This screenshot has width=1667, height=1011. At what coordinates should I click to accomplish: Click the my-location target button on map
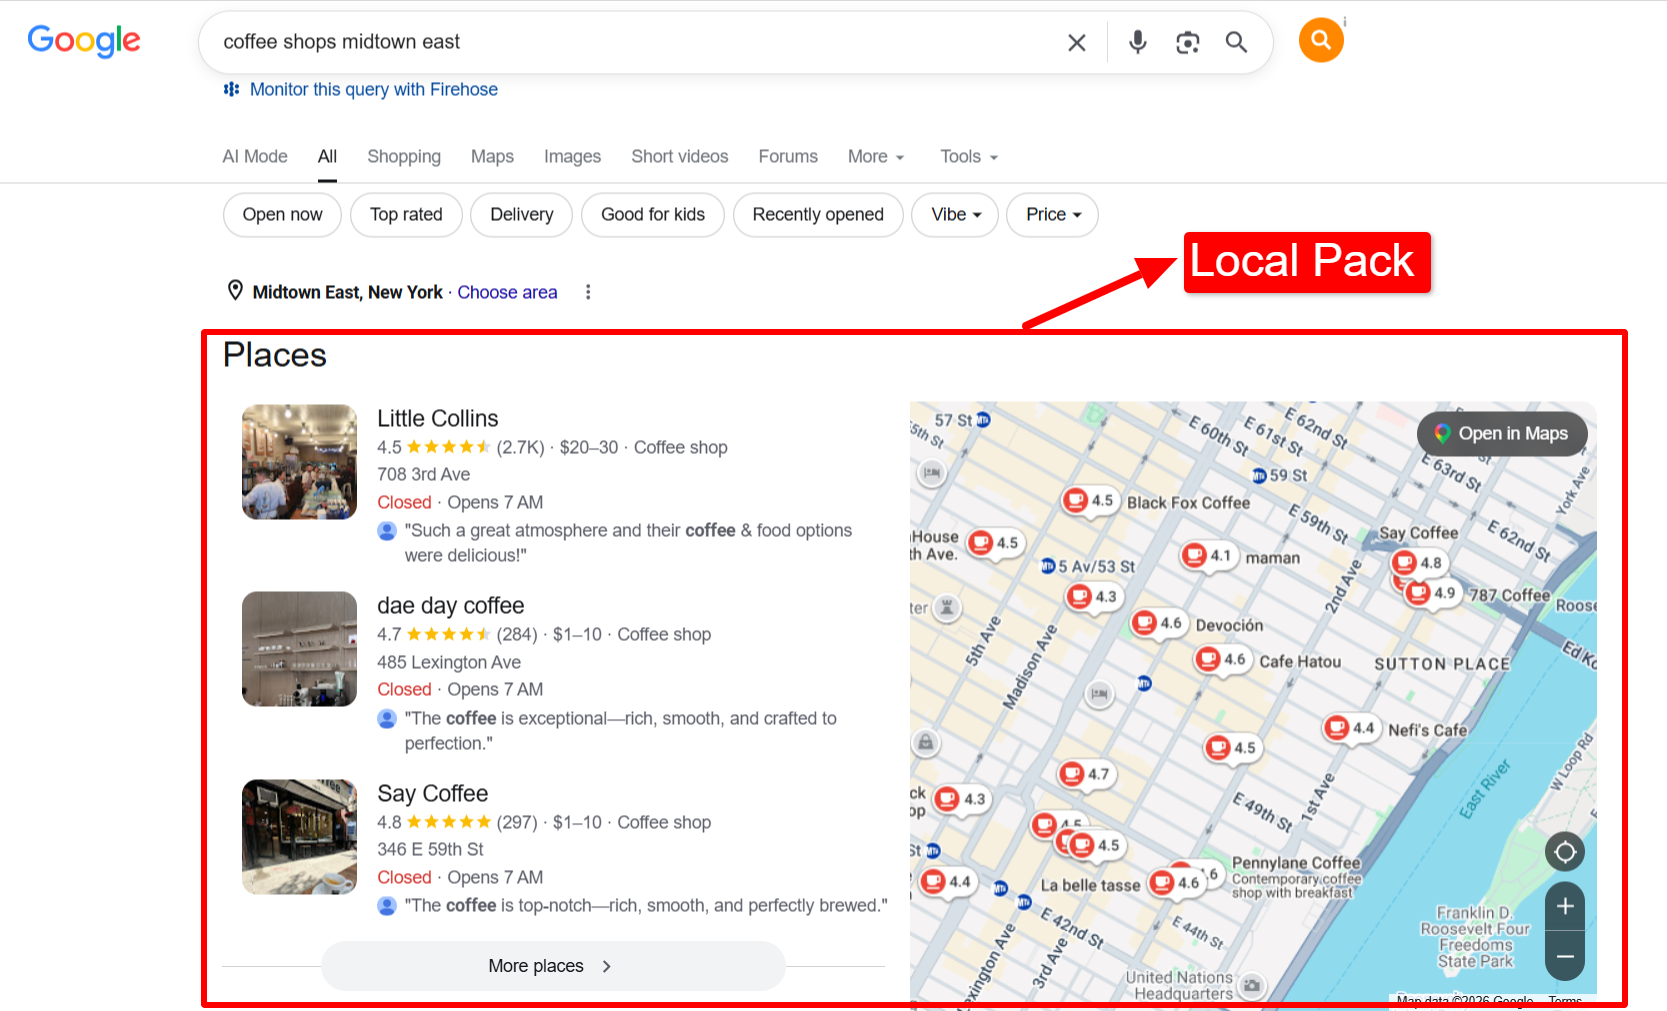(x=1565, y=852)
